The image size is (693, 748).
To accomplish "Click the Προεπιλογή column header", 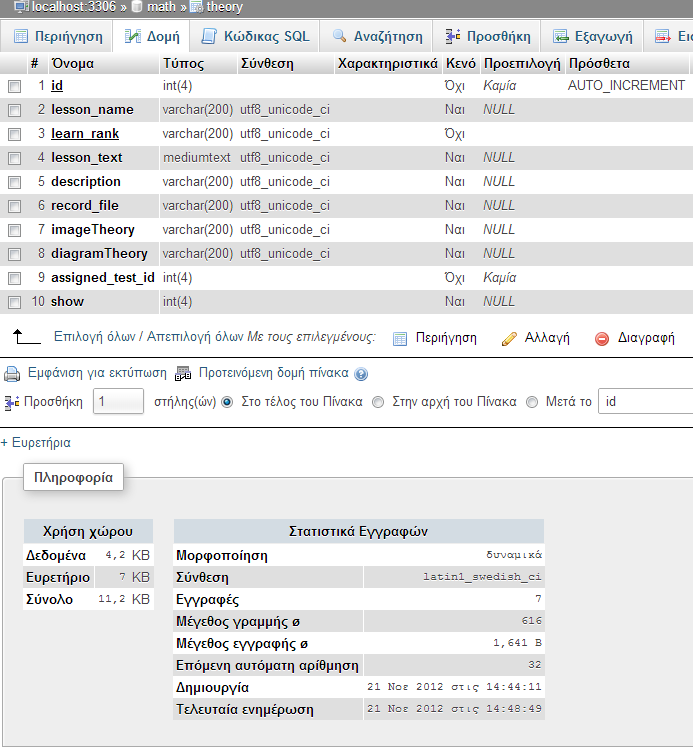I will tap(522, 64).
